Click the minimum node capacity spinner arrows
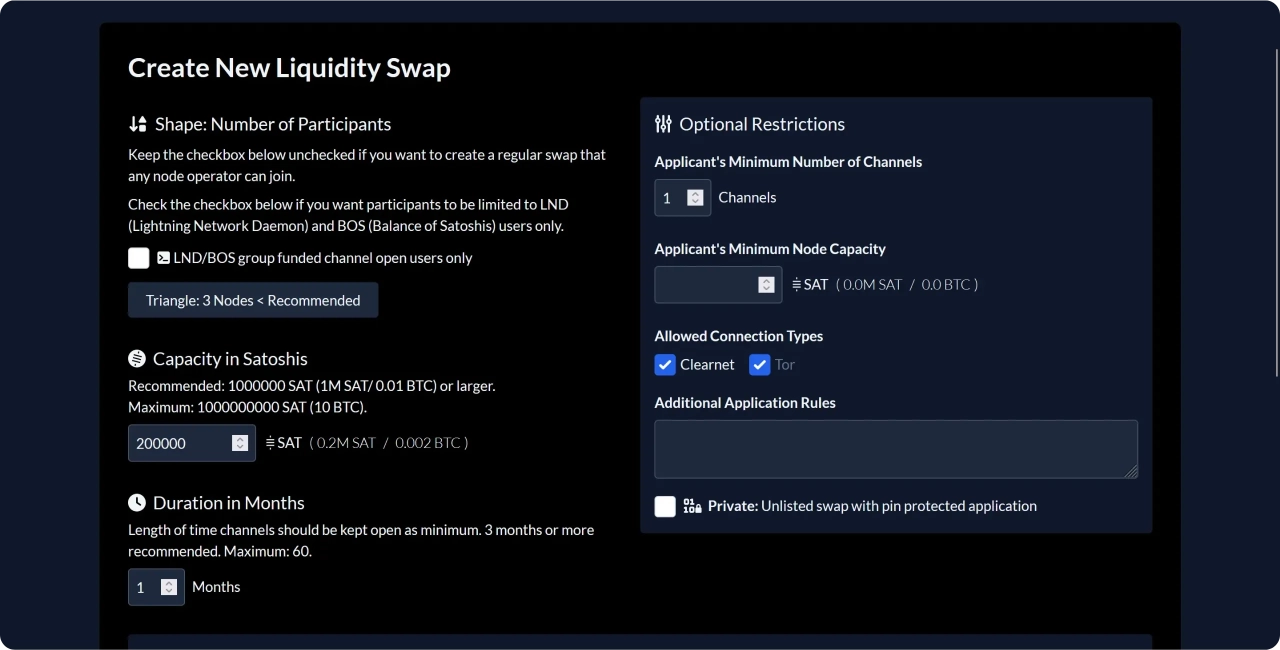Viewport: 1280px width, 650px height. click(766, 285)
